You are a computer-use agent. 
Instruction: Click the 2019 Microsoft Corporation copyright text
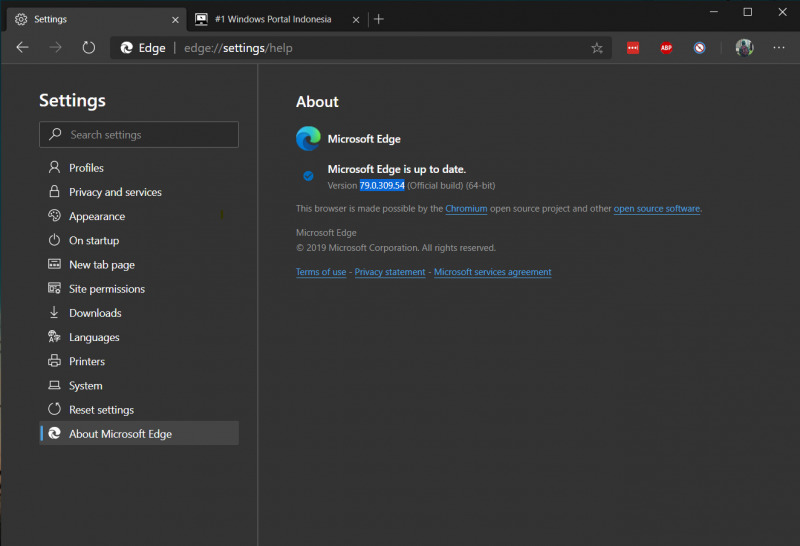click(396, 248)
